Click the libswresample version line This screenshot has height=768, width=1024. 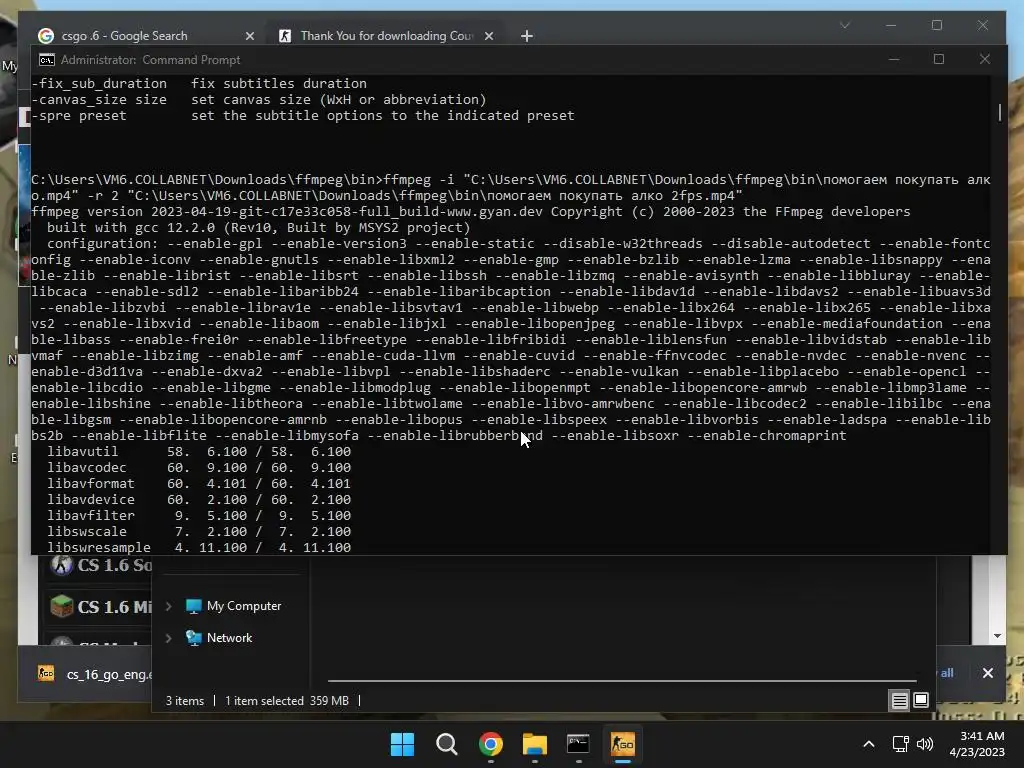coord(199,547)
